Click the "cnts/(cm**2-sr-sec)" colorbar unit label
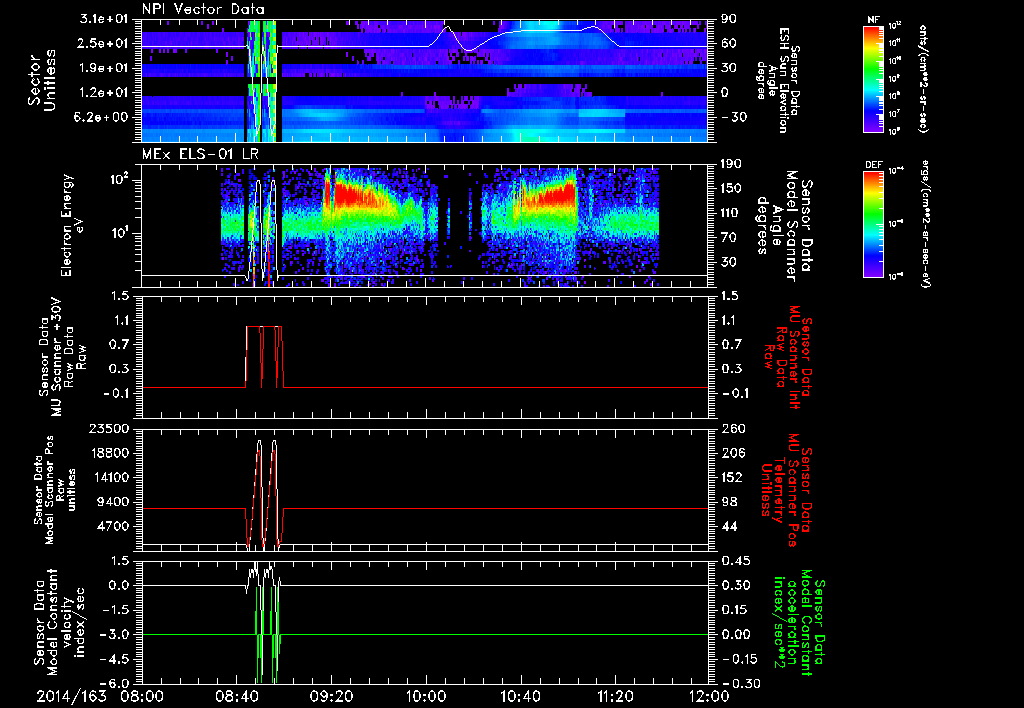This screenshot has height=708, width=1024. pyautogui.click(x=923, y=78)
